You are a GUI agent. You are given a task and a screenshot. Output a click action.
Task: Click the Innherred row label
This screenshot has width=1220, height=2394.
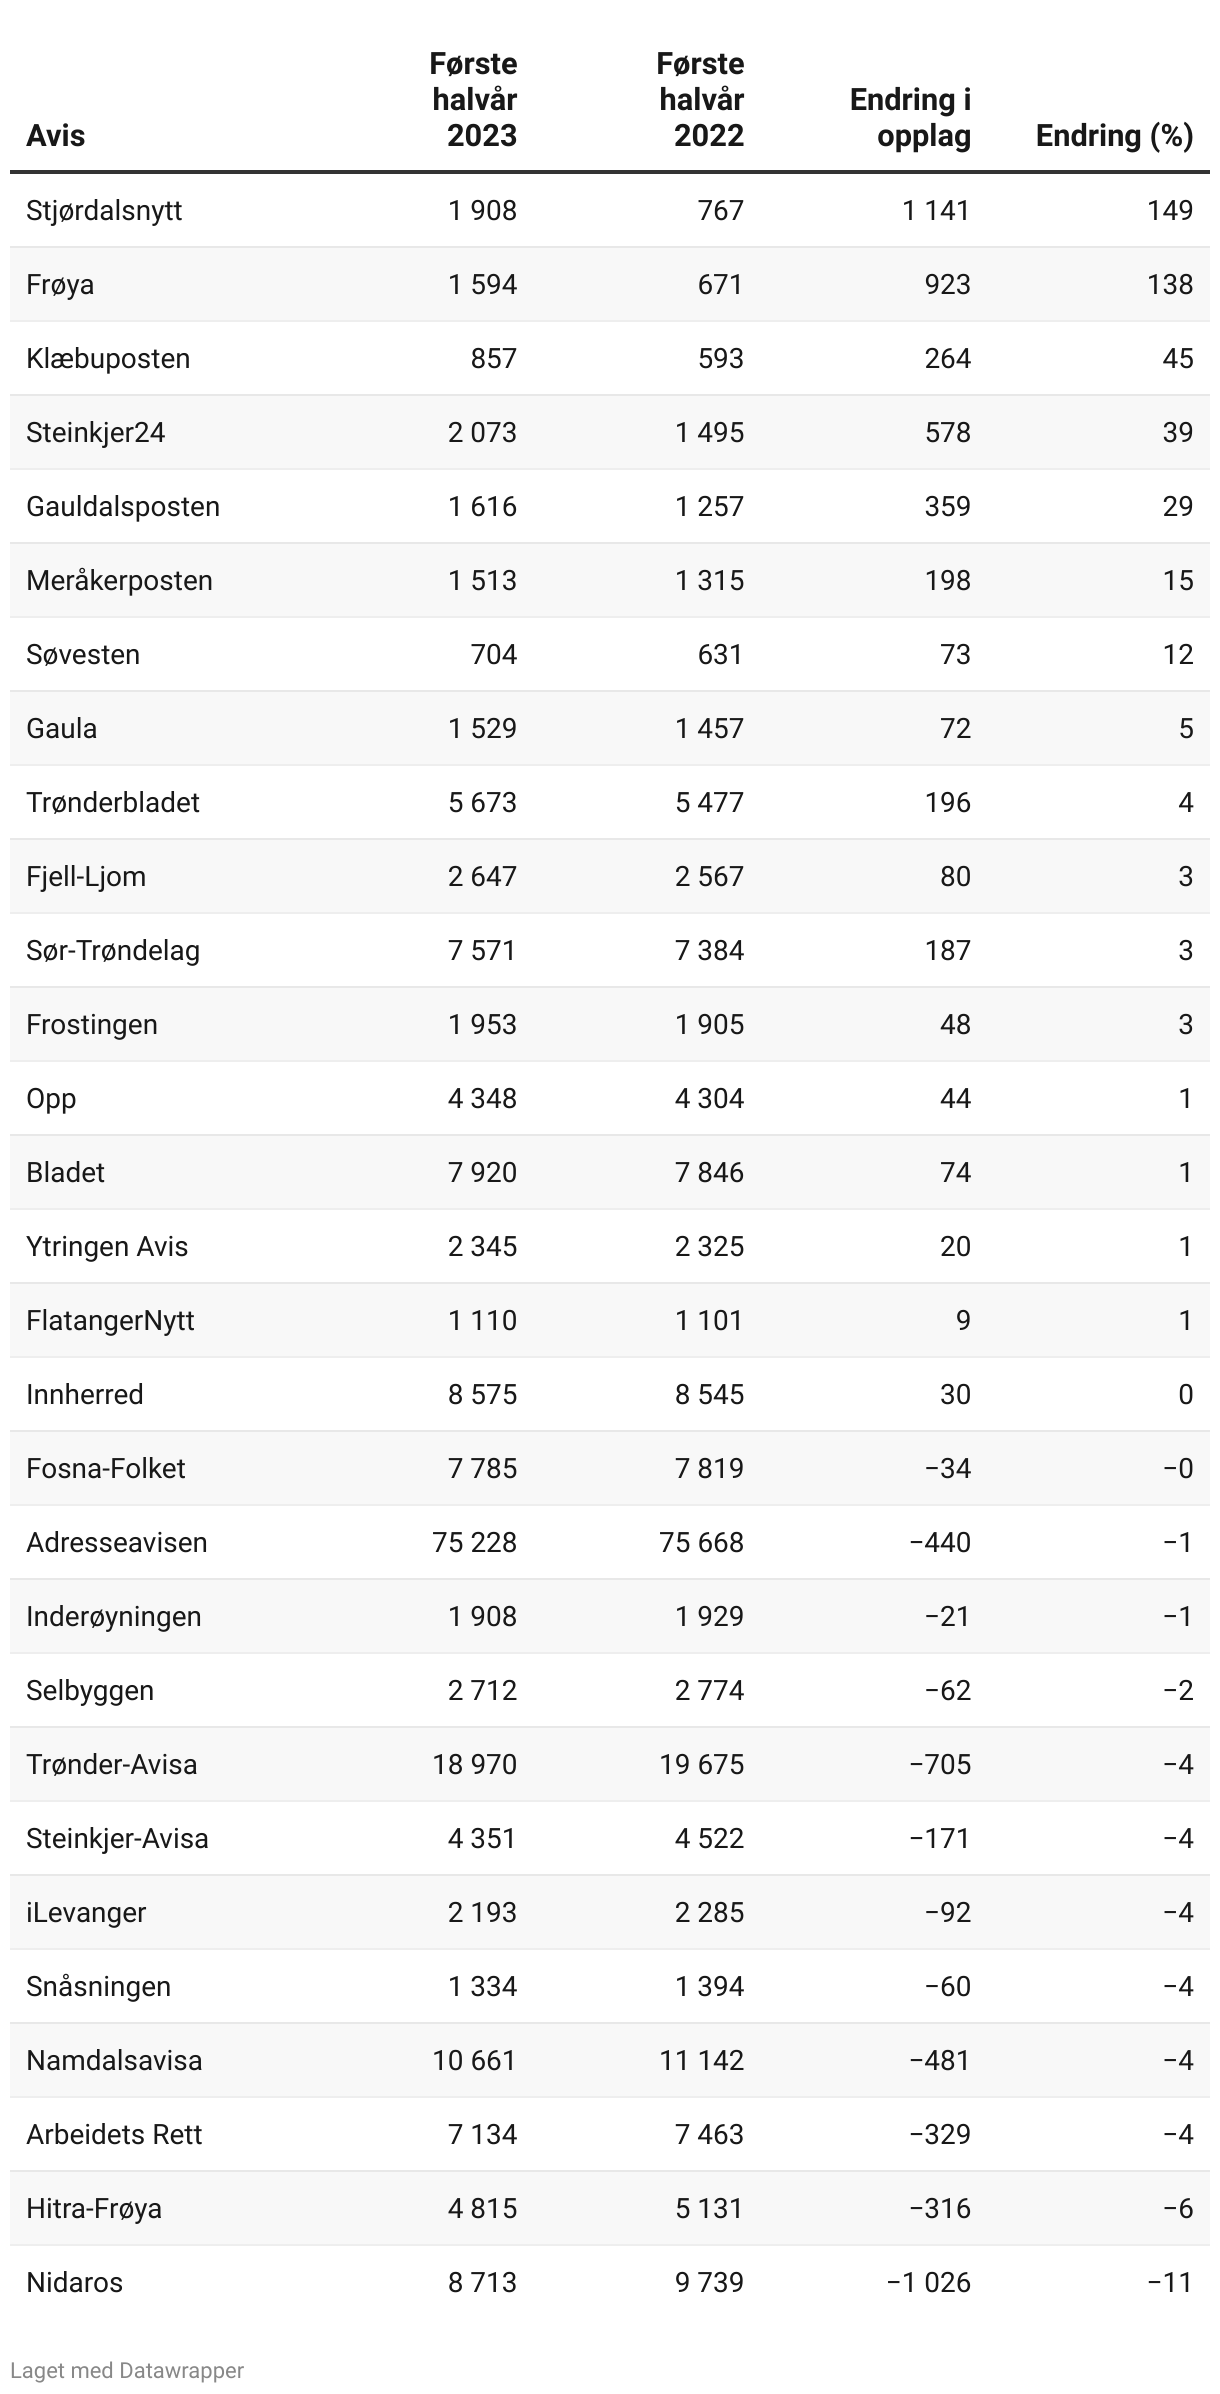(x=85, y=1395)
